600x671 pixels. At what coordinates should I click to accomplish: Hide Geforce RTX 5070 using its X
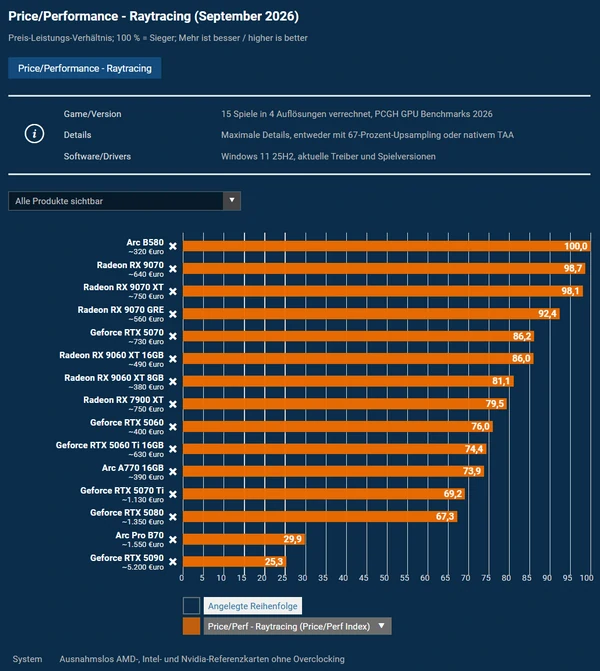(172, 336)
